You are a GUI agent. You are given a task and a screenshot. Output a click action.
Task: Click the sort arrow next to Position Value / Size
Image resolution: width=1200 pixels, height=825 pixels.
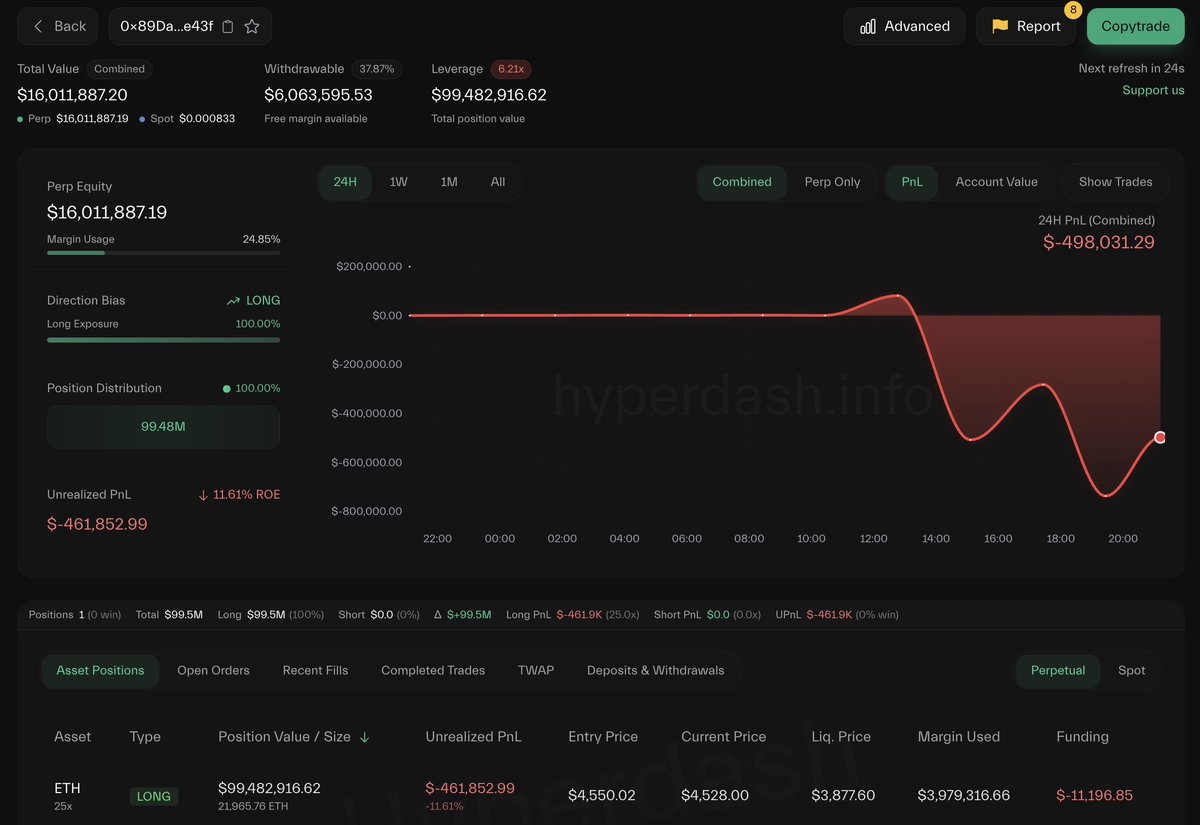[365, 737]
